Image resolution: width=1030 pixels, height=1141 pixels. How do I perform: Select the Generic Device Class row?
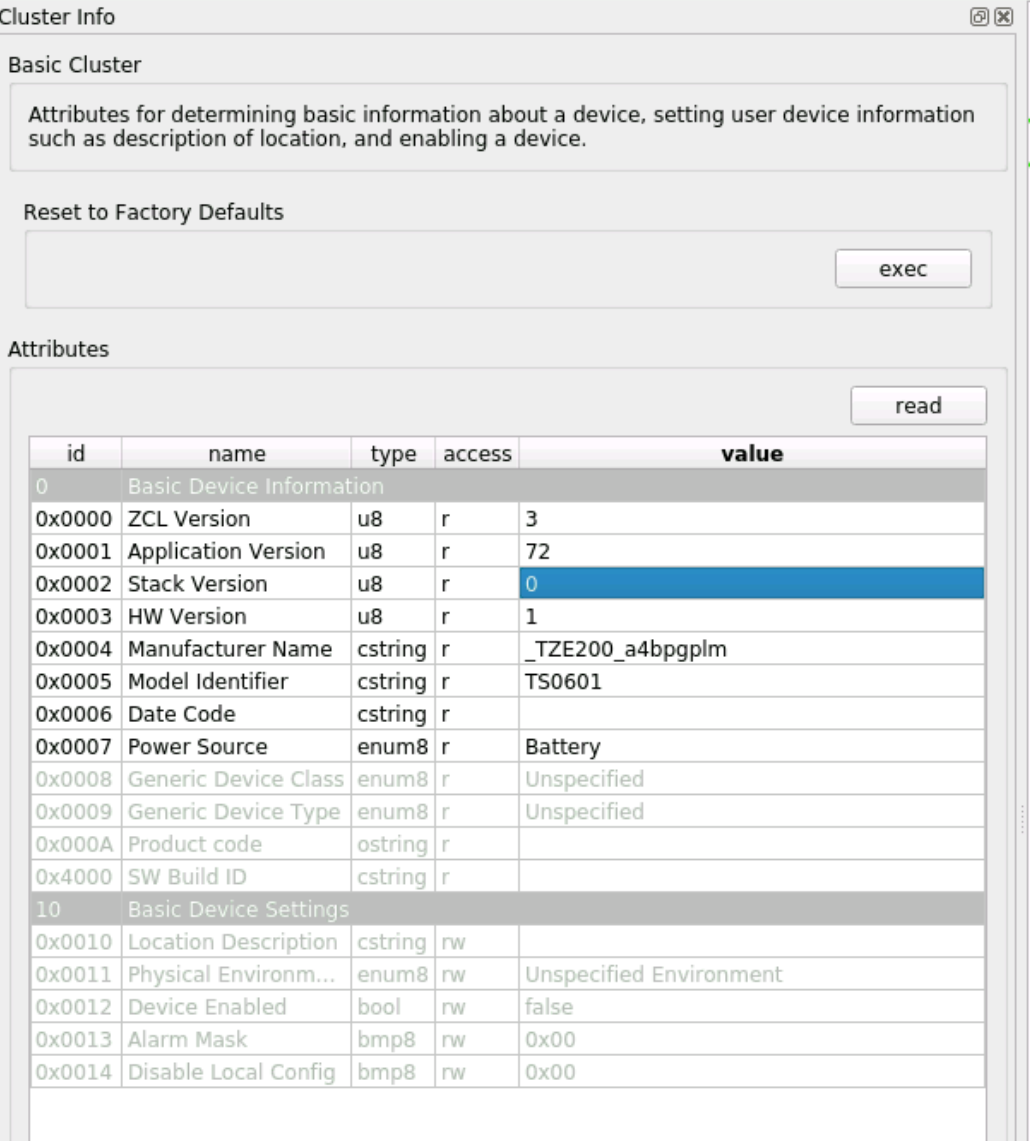coord(507,779)
